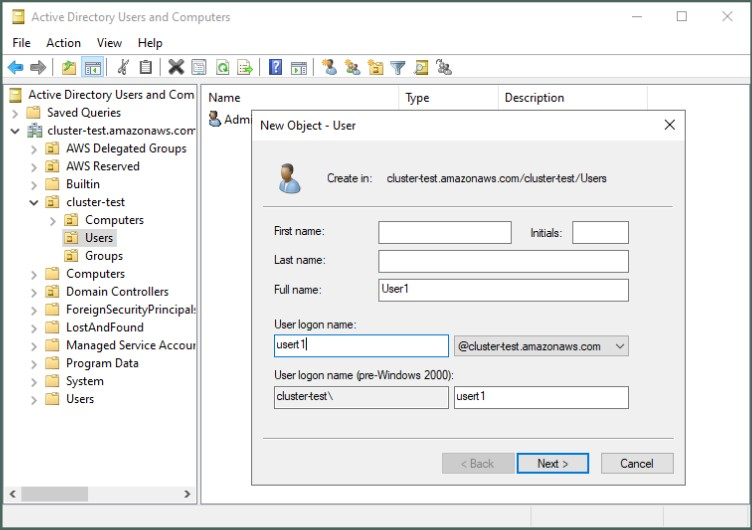Select Groups in the tree

[x=104, y=256]
